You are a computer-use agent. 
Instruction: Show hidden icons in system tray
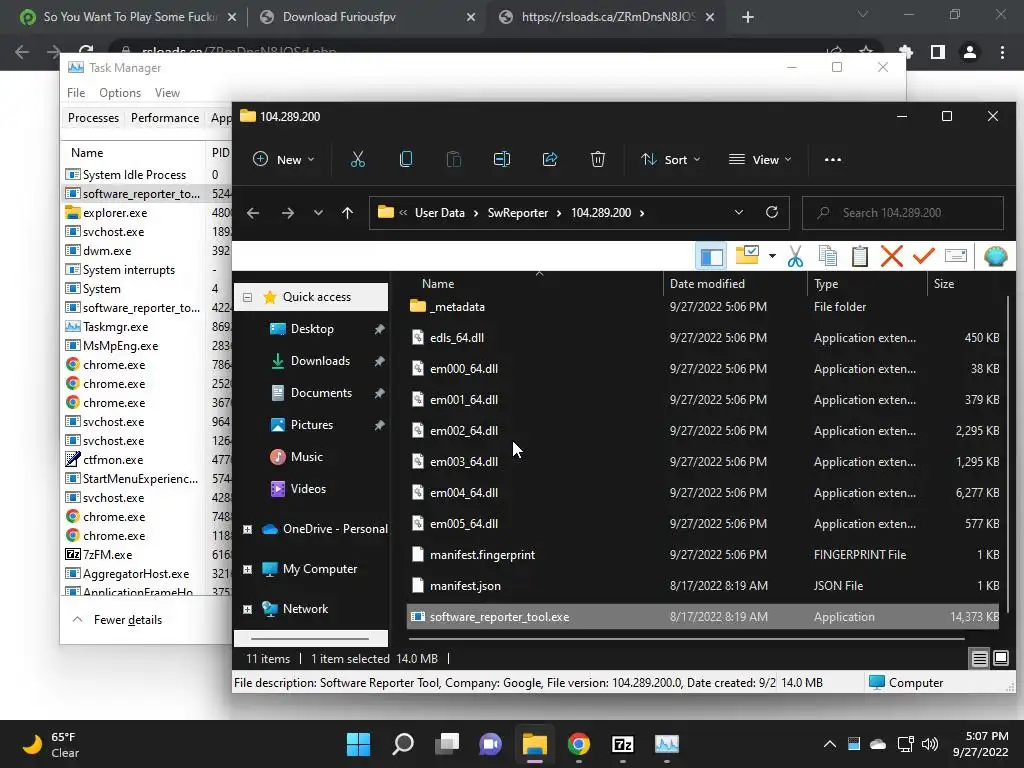[x=829, y=744]
